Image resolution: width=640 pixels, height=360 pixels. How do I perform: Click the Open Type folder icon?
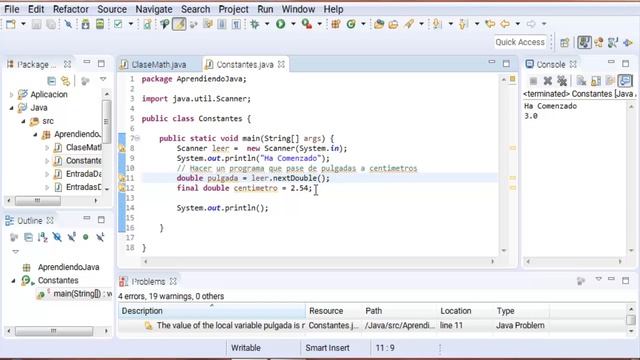[379, 24]
